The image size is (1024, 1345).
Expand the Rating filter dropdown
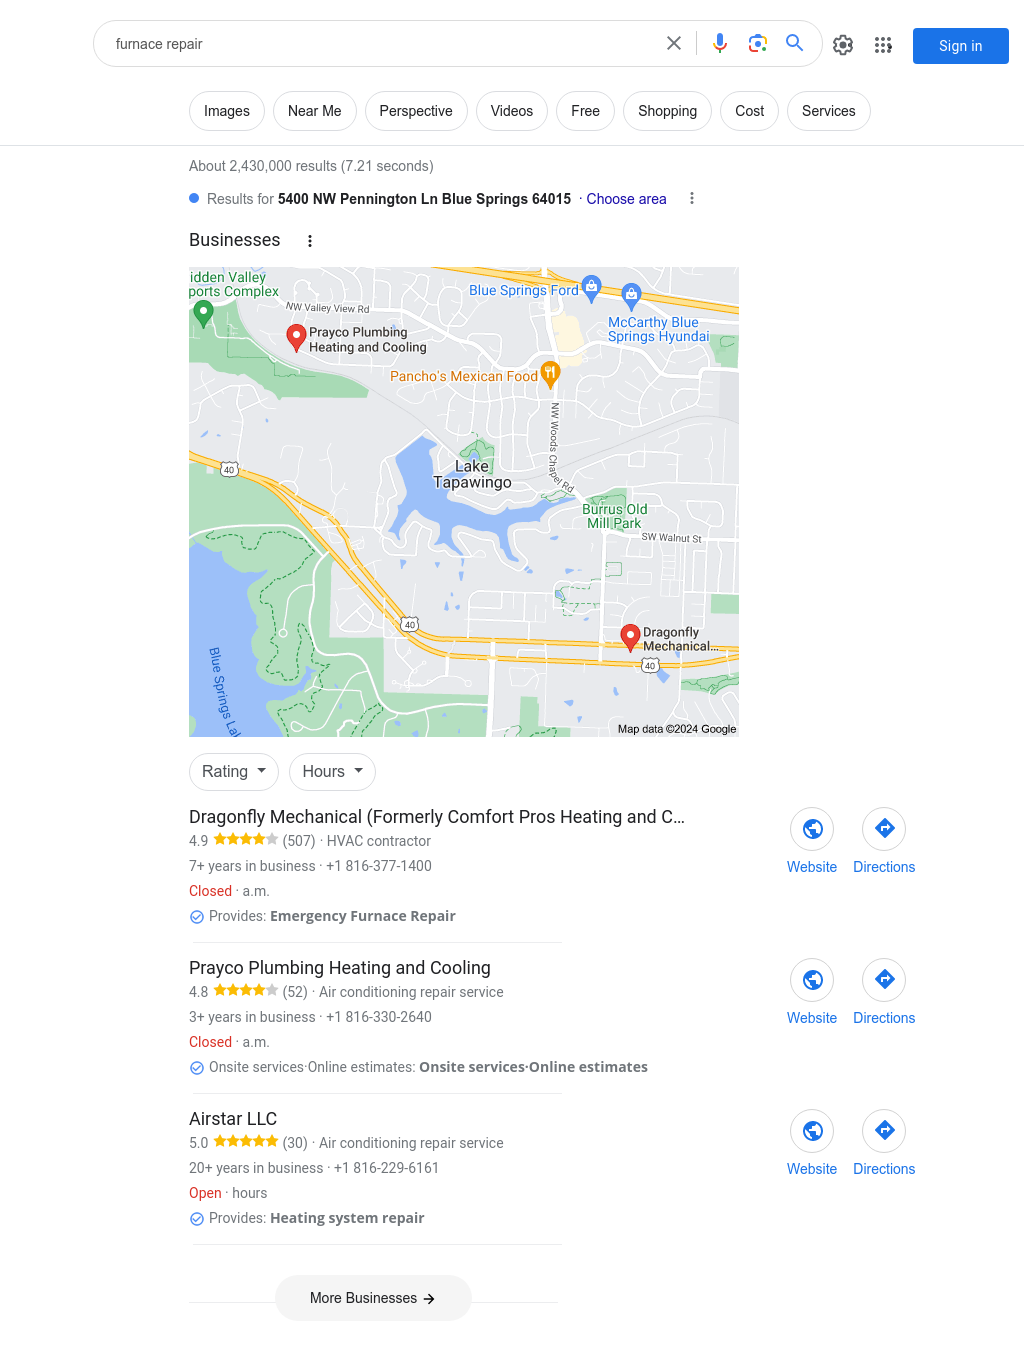coord(234,772)
